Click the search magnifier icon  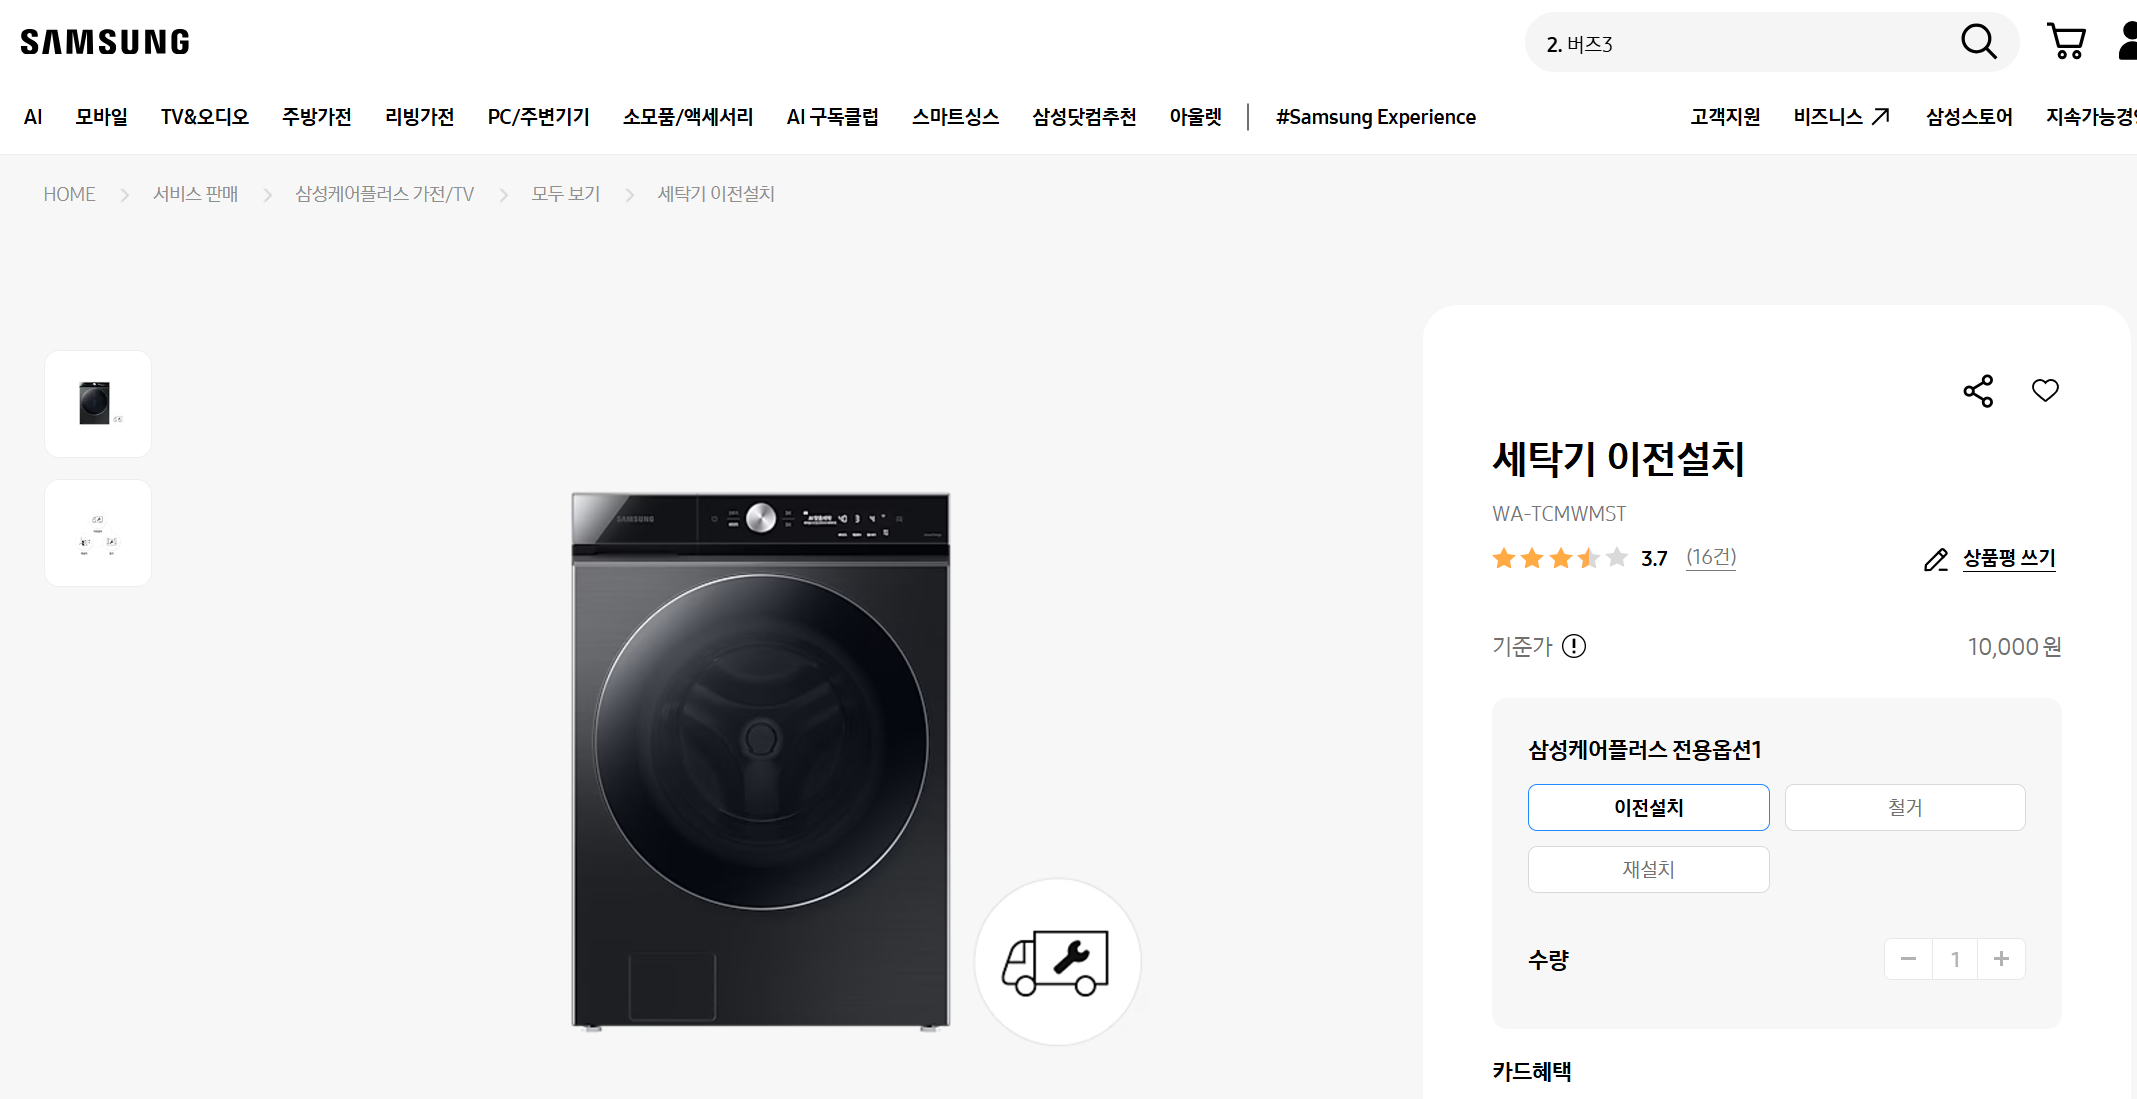(x=1978, y=42)
